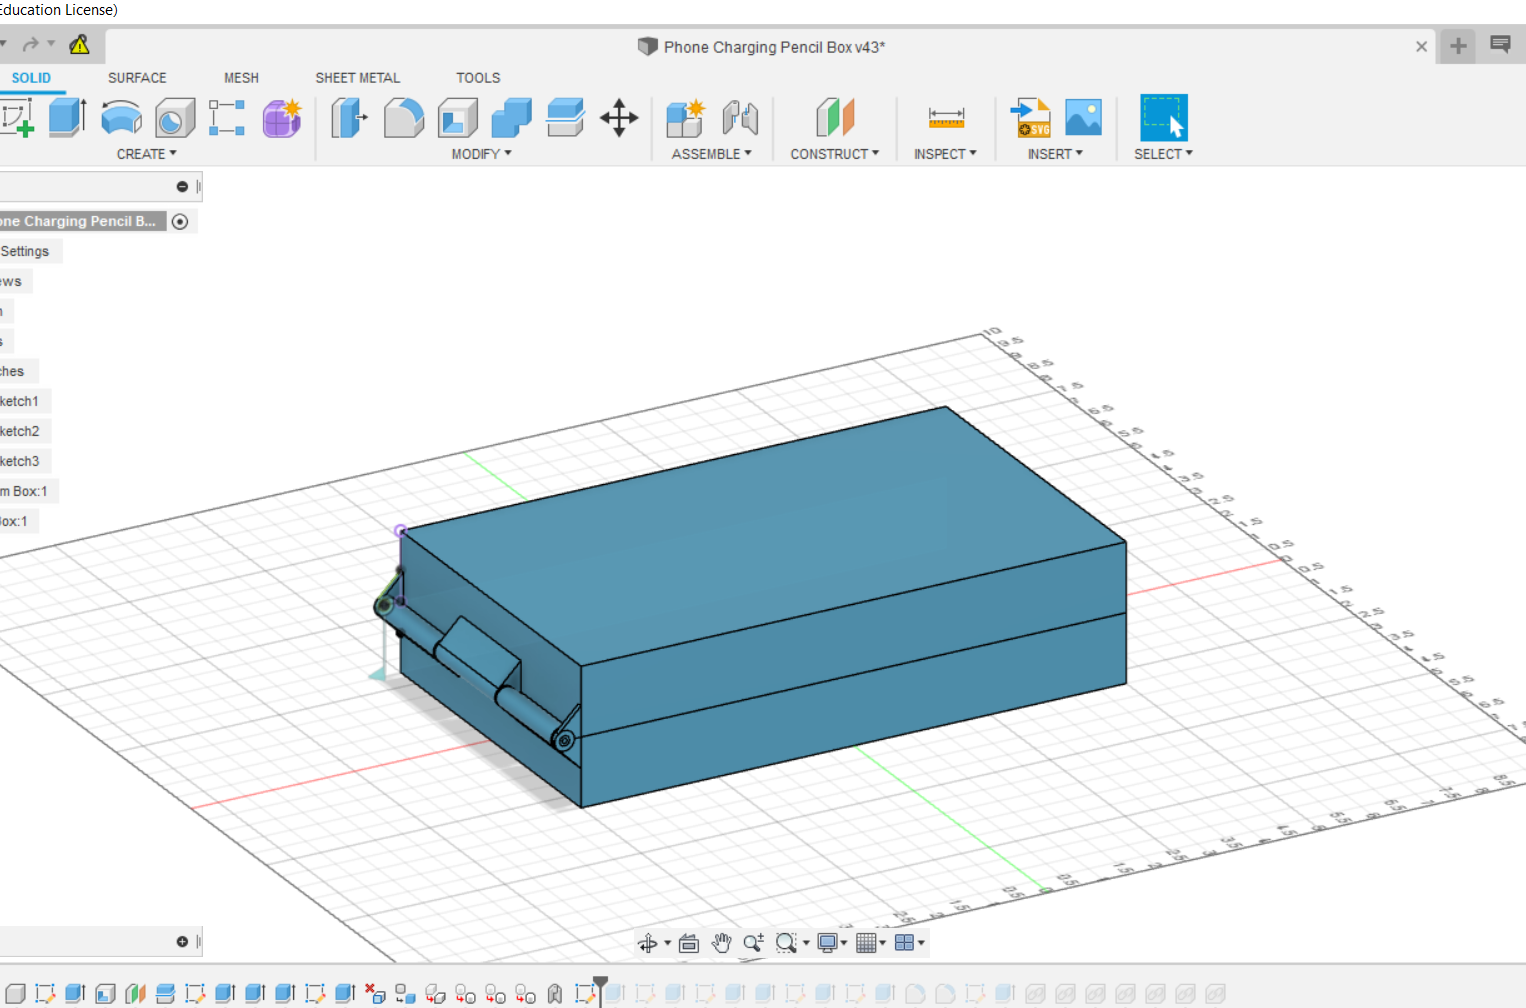The width and height of the screenshot is (1526, 1008).
Task: Choose the Move/Copy arrows tool
Action: pos(619,118)
